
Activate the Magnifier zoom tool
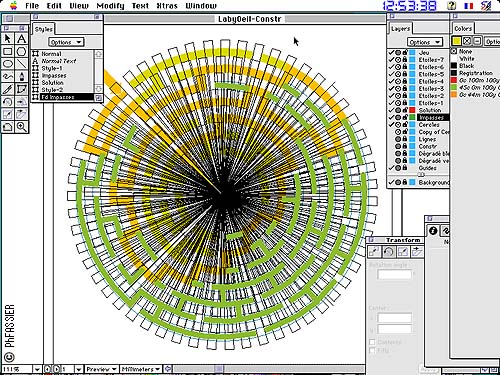(x=22, y=127)
